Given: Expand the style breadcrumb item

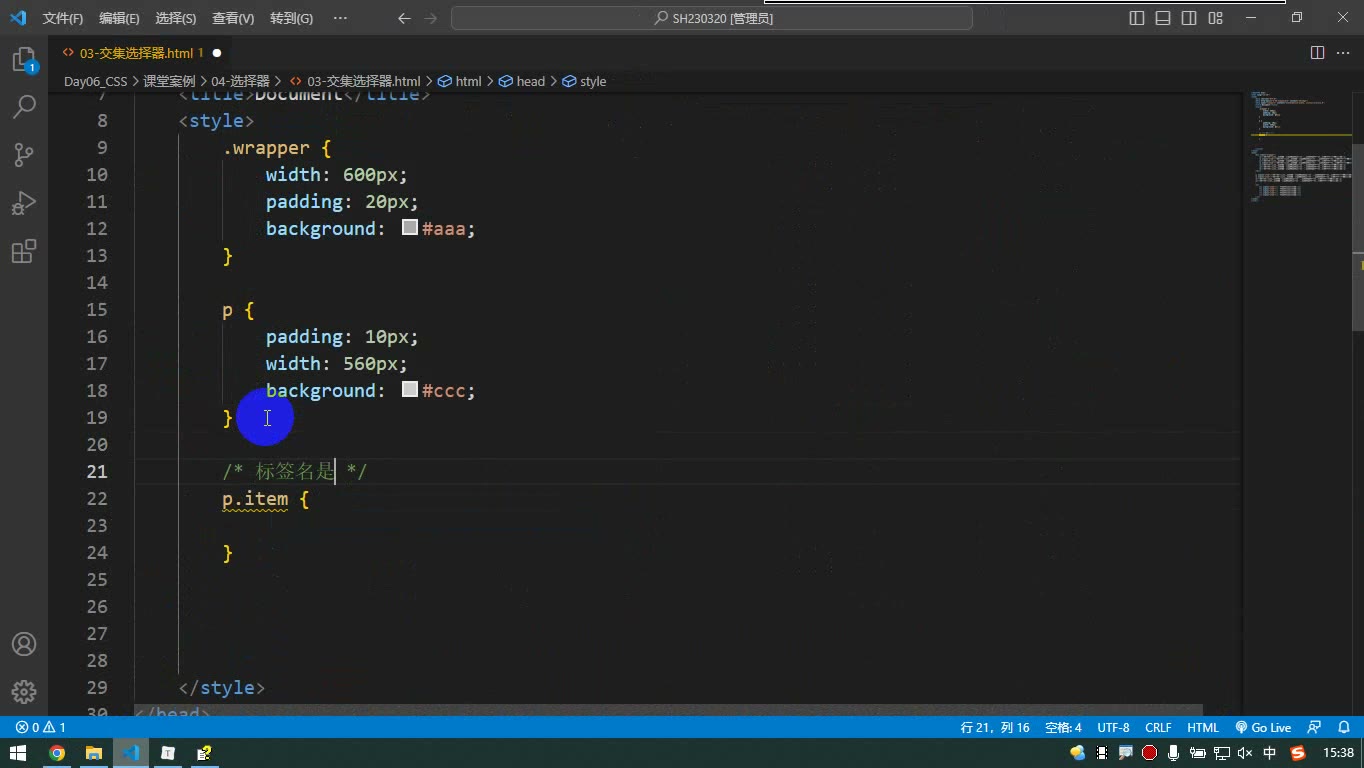Looking at the screenshot, I should [x=585, y=81].
